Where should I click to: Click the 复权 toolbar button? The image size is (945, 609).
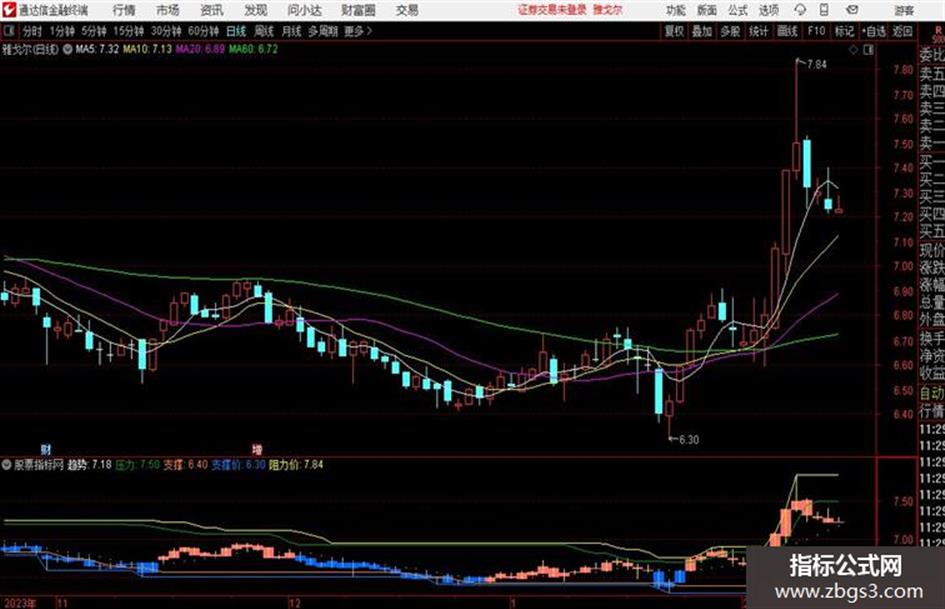point(674,31)
